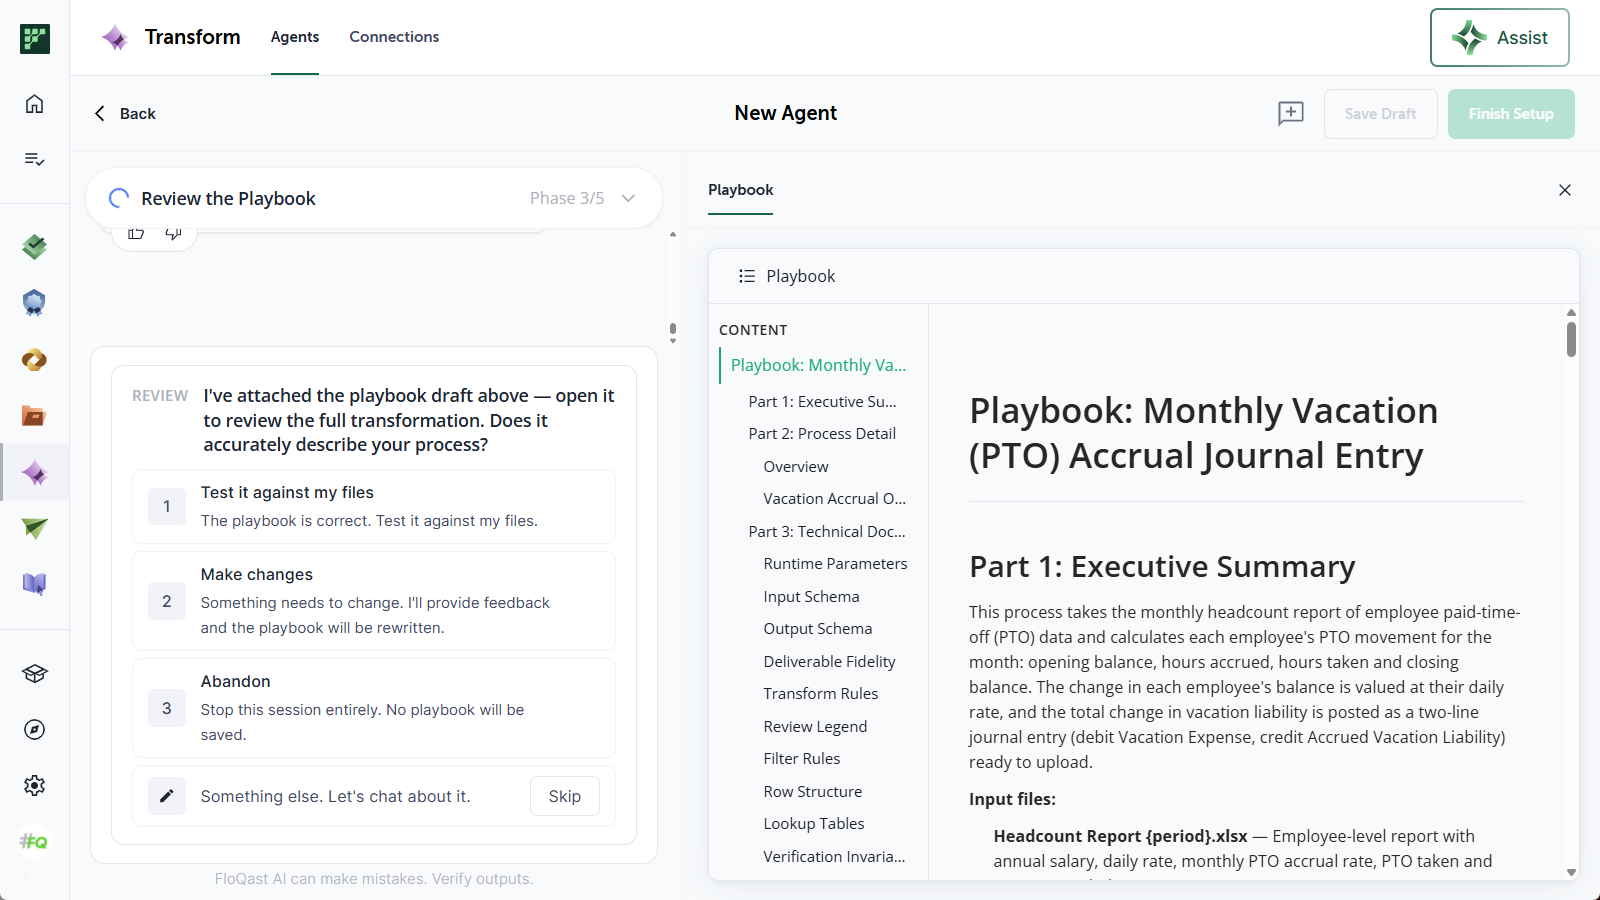The image size is (1600, 900).
Task: Toggle the playbook table of contents icon
Action: click(747, 276)
